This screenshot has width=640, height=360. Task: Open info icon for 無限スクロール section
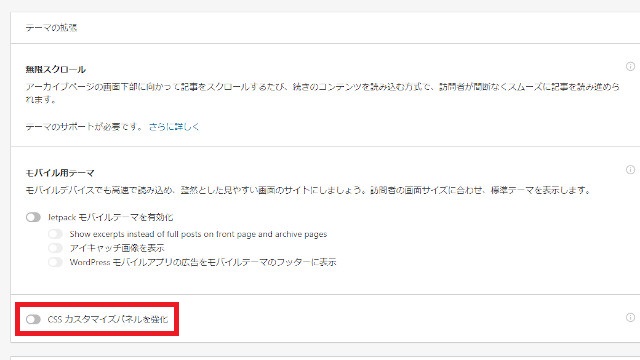pos(630,66)
